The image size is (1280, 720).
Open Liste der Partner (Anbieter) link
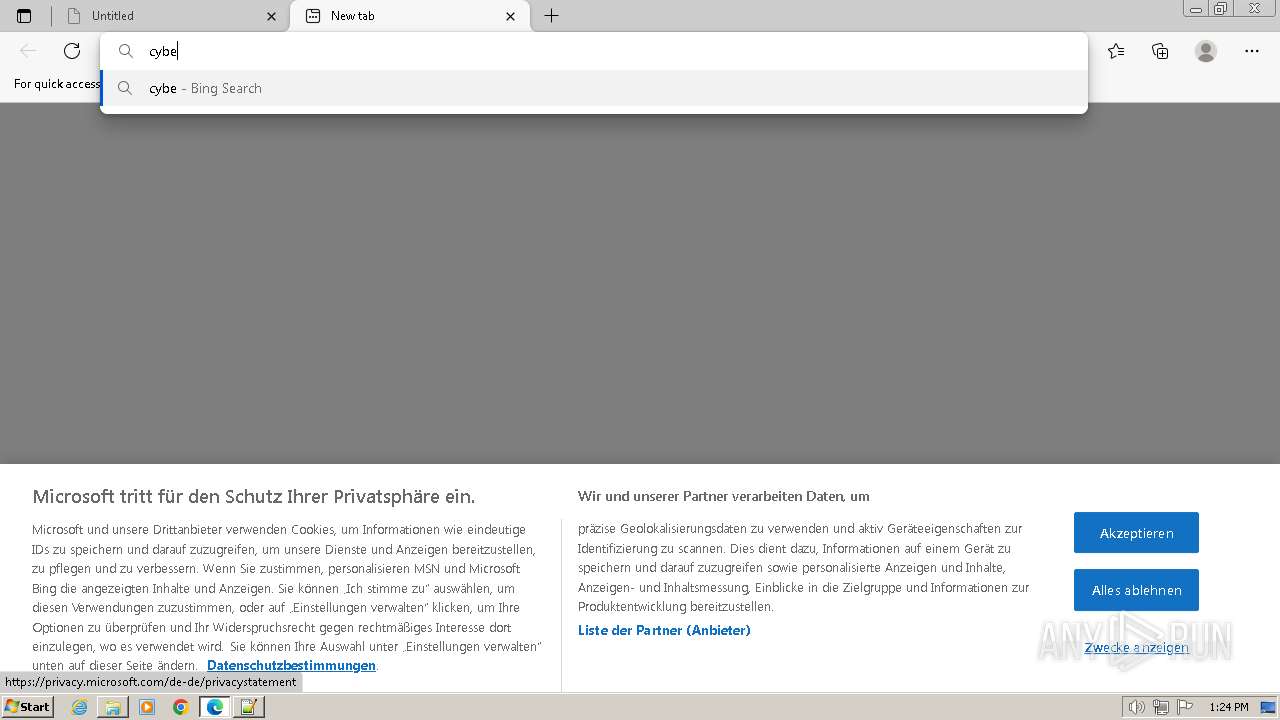click(664, 630)
